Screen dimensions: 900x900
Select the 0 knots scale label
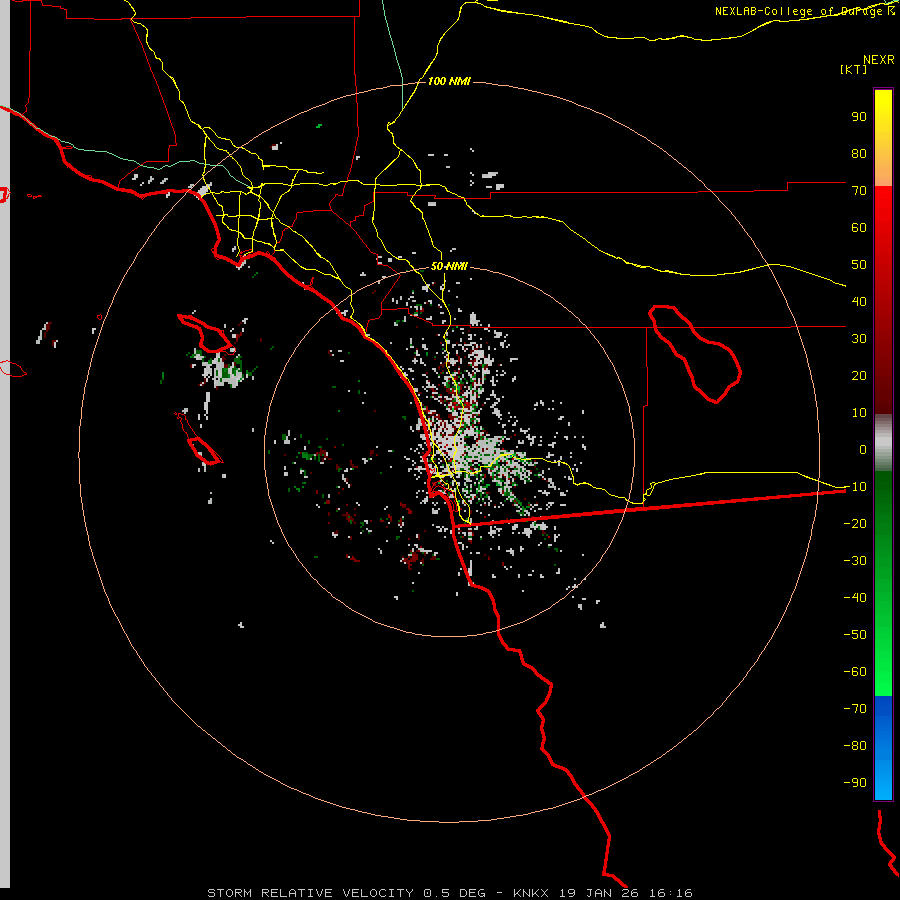tap(863, 450)
